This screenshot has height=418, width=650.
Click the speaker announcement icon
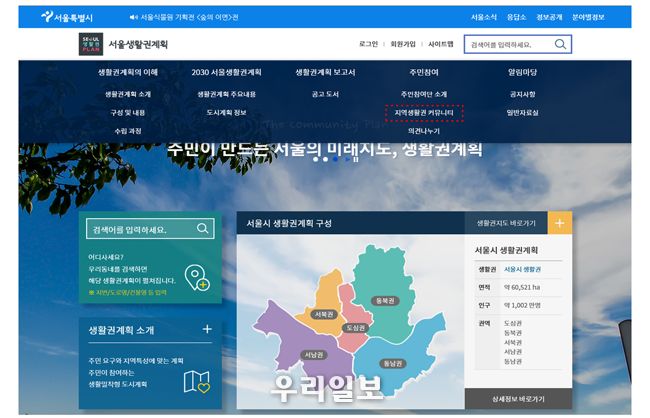[x=133, y=17]
